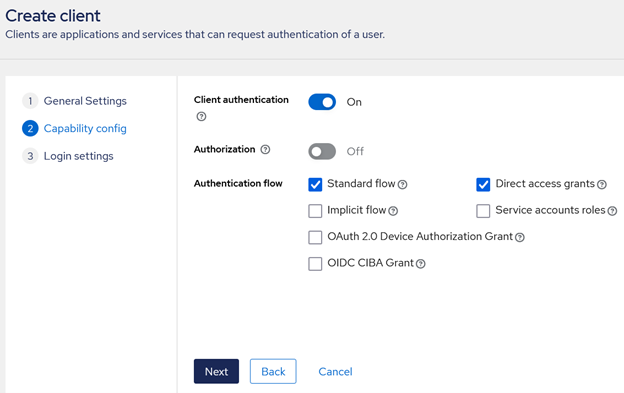
Task: Show help for Implicit flow
Action: (393, 211)
